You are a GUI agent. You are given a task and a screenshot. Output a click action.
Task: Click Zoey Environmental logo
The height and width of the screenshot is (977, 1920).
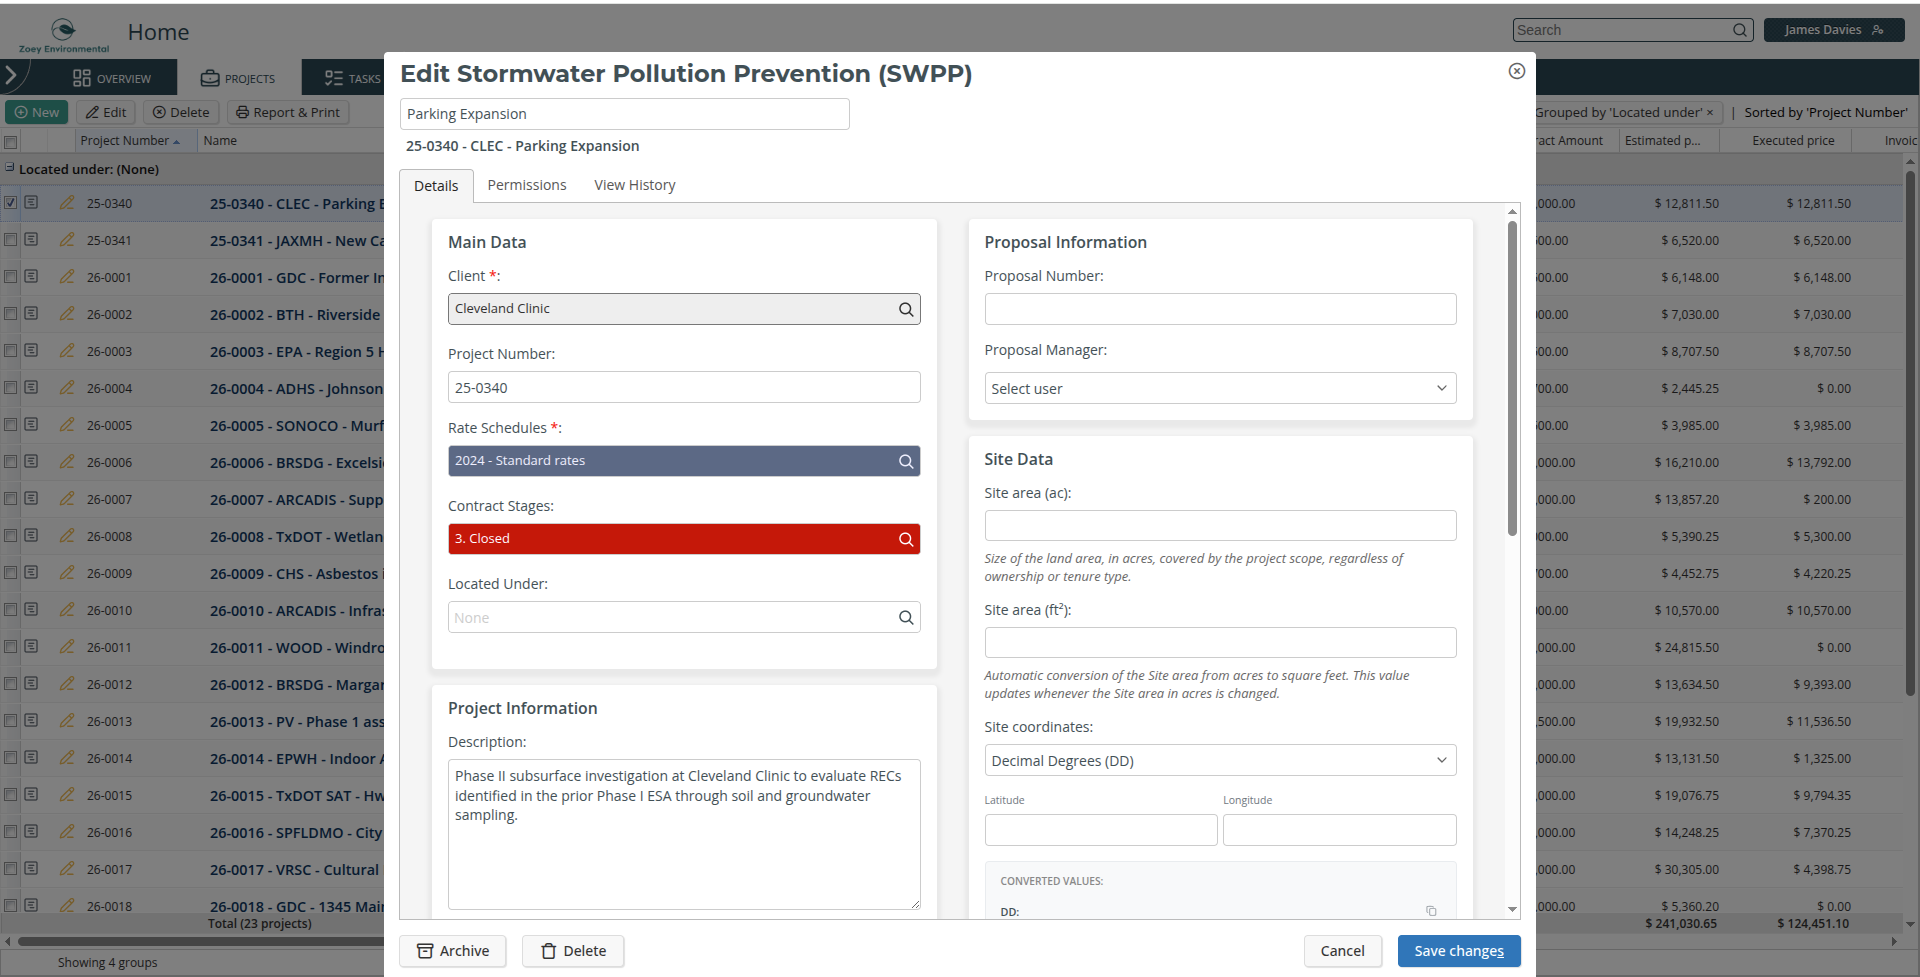pos(63,34)
